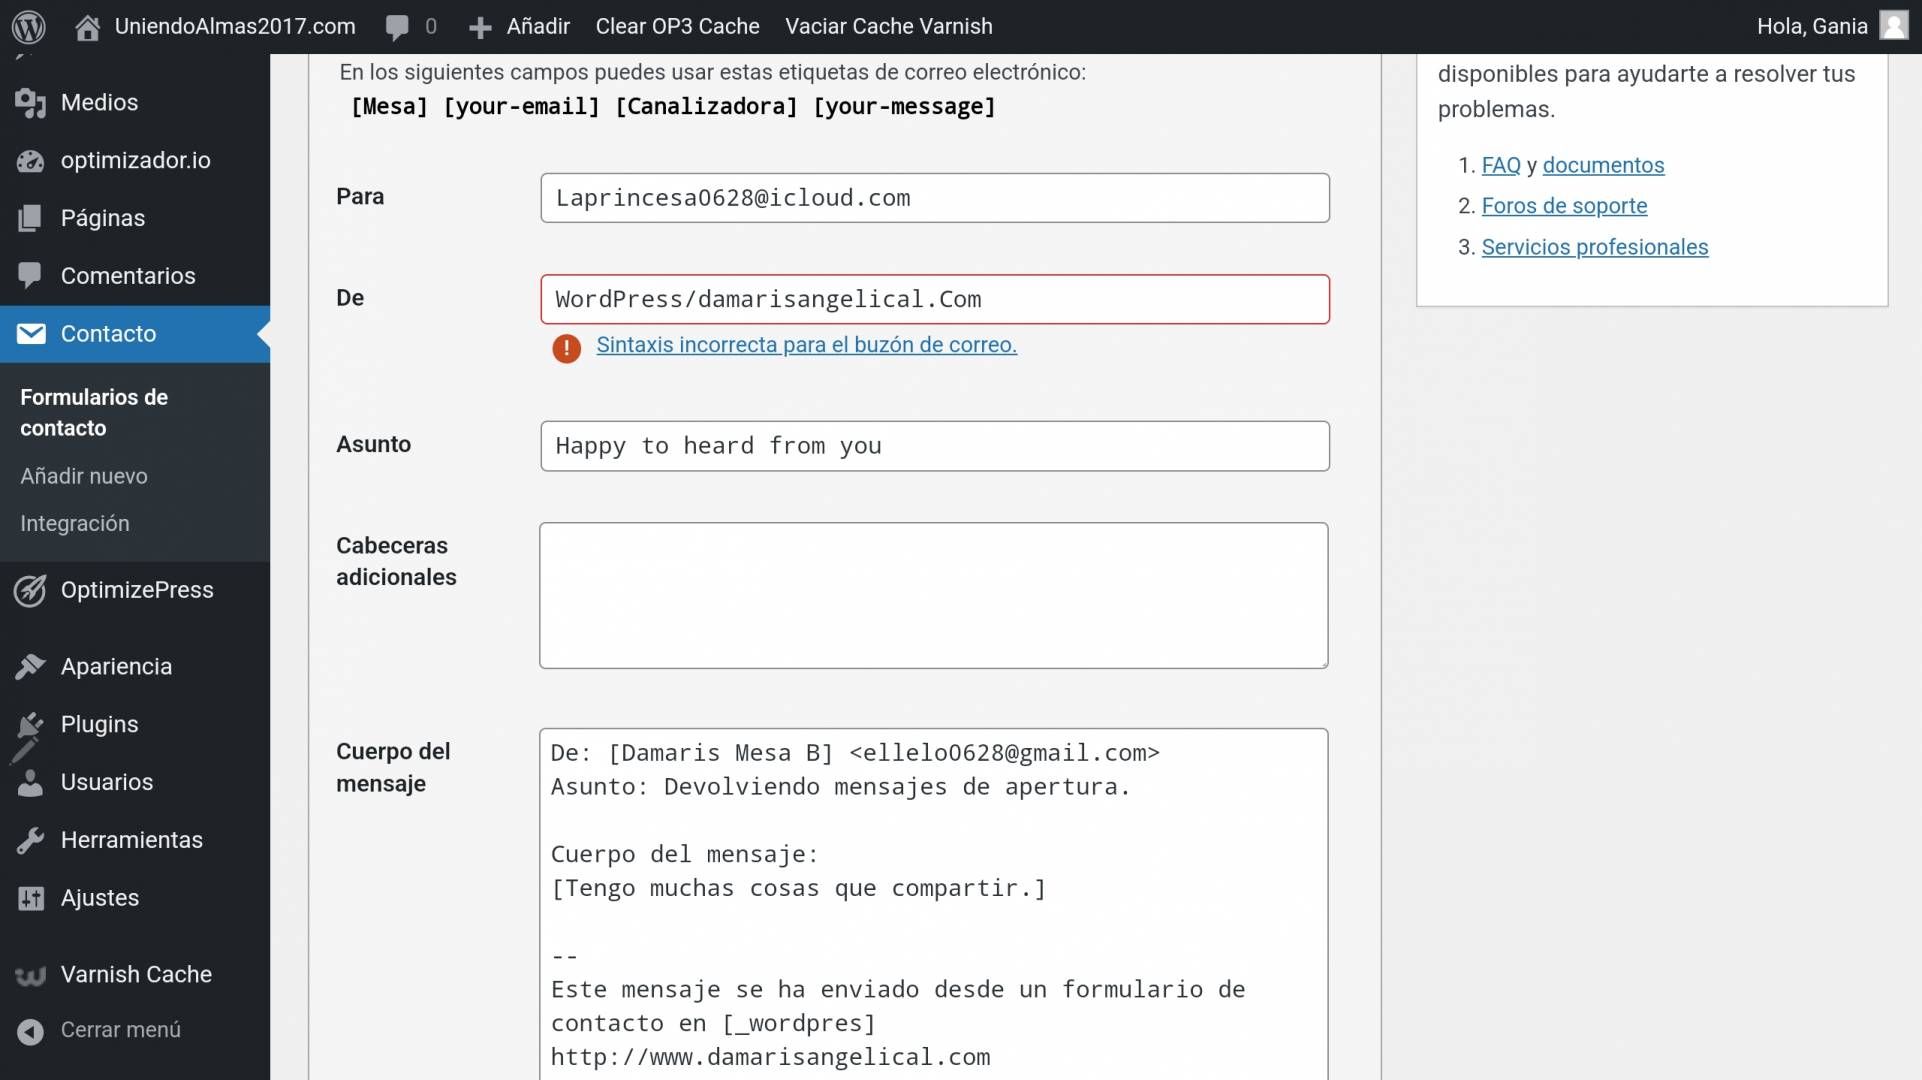Screen dimensions: 1922x1080
Task: Click the Herramientas wrench icon
Action: point(31,840)
